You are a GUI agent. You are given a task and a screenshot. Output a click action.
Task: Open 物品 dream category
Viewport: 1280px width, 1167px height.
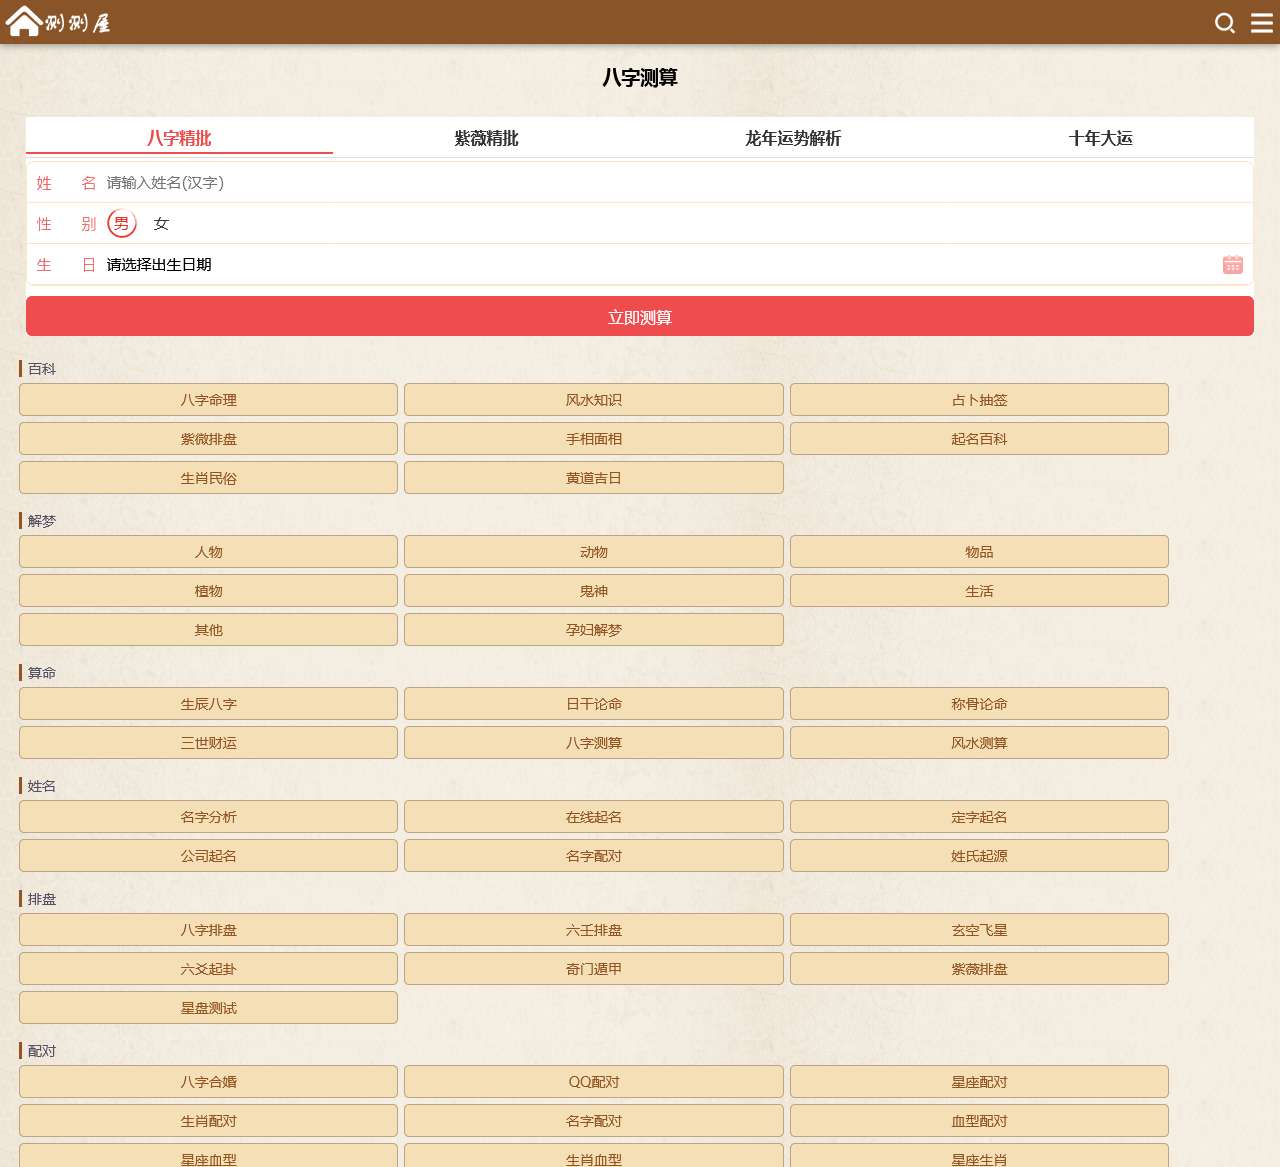(979, 552)
